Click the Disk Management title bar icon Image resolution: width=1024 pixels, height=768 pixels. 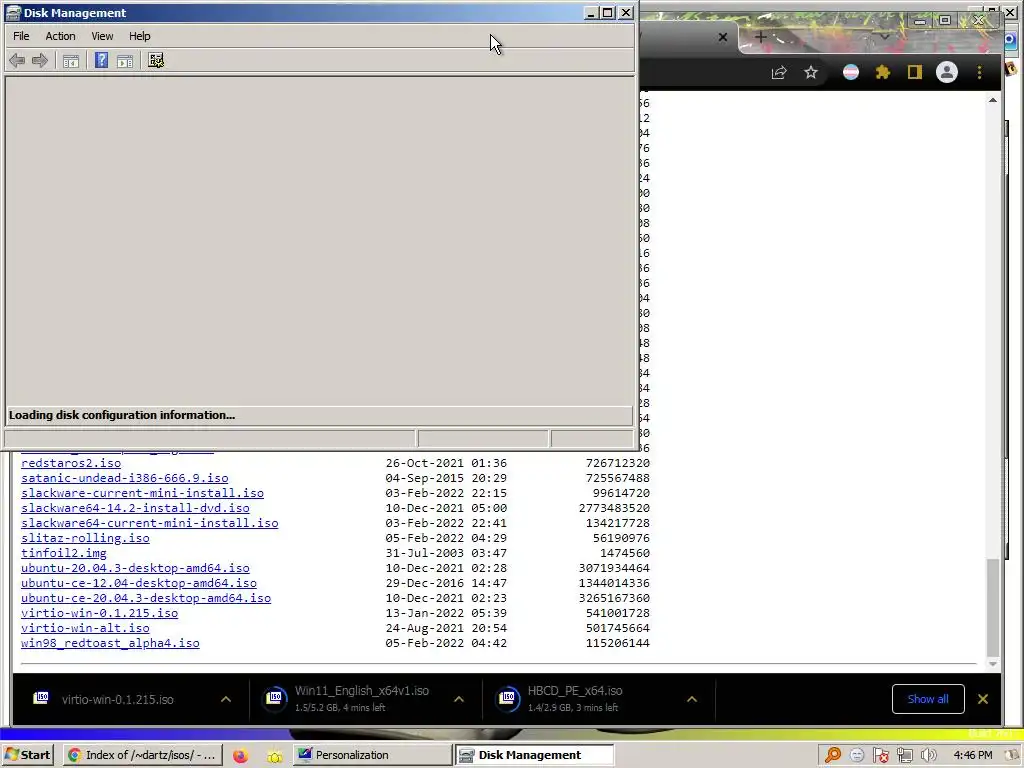(13, 12)
